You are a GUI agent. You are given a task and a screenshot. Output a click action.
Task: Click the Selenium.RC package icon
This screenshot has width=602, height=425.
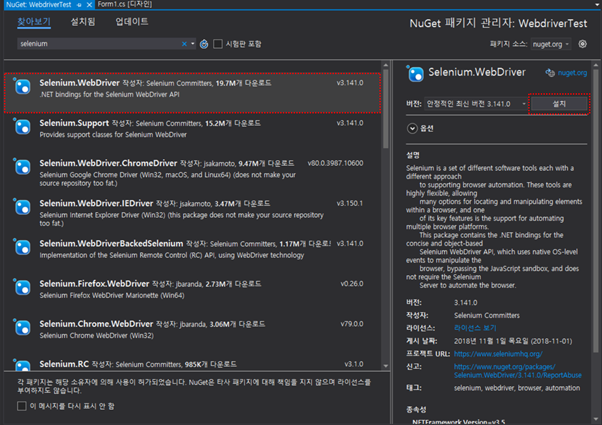[23, 365]
